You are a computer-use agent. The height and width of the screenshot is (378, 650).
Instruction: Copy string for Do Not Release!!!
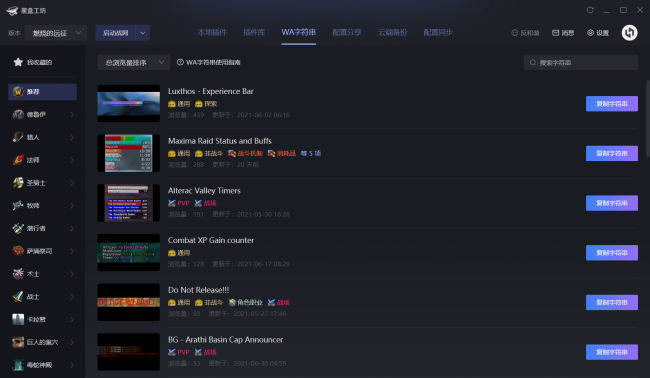coord(611,303)
